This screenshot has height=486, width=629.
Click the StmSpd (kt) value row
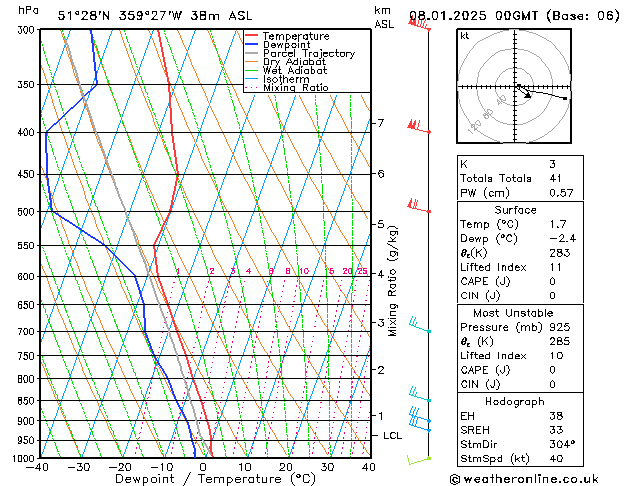[x=516, y=459]
